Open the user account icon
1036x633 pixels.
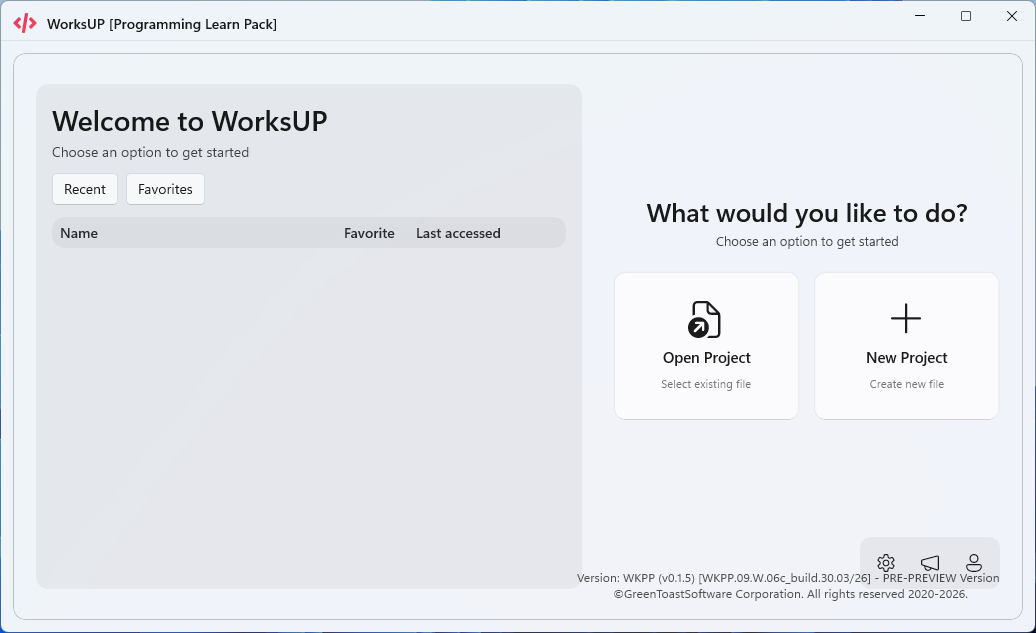(x=974, y=562)
